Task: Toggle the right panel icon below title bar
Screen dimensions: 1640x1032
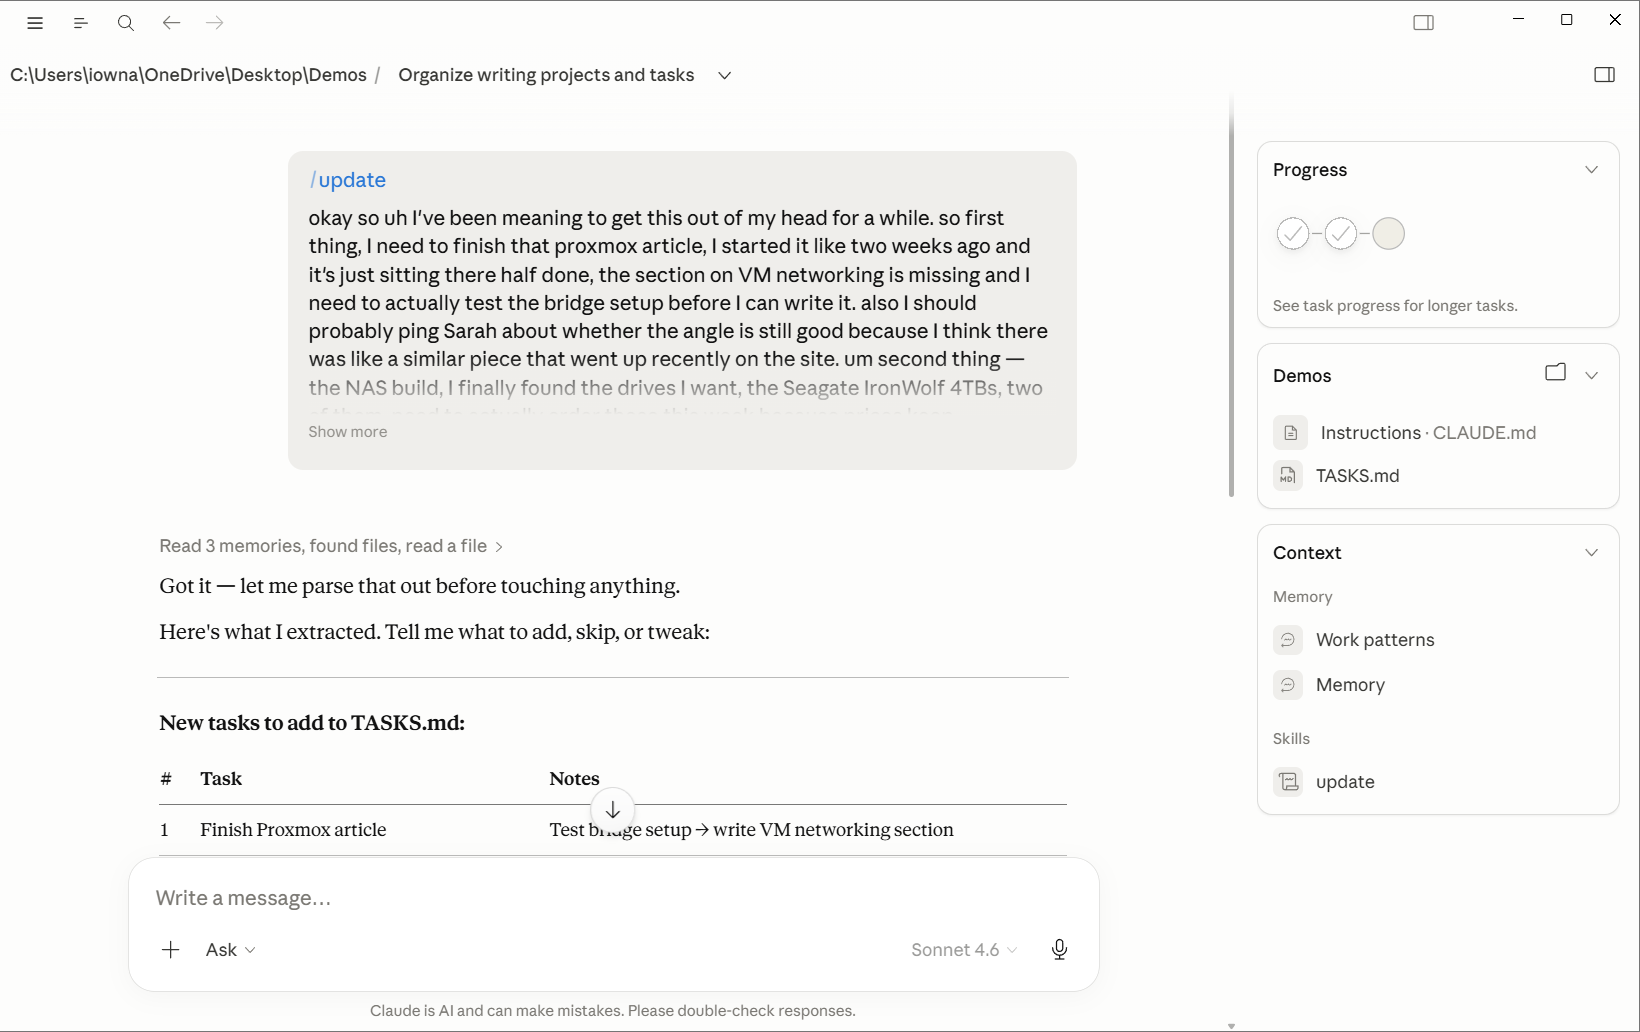Action: (x=1604, y=74)
